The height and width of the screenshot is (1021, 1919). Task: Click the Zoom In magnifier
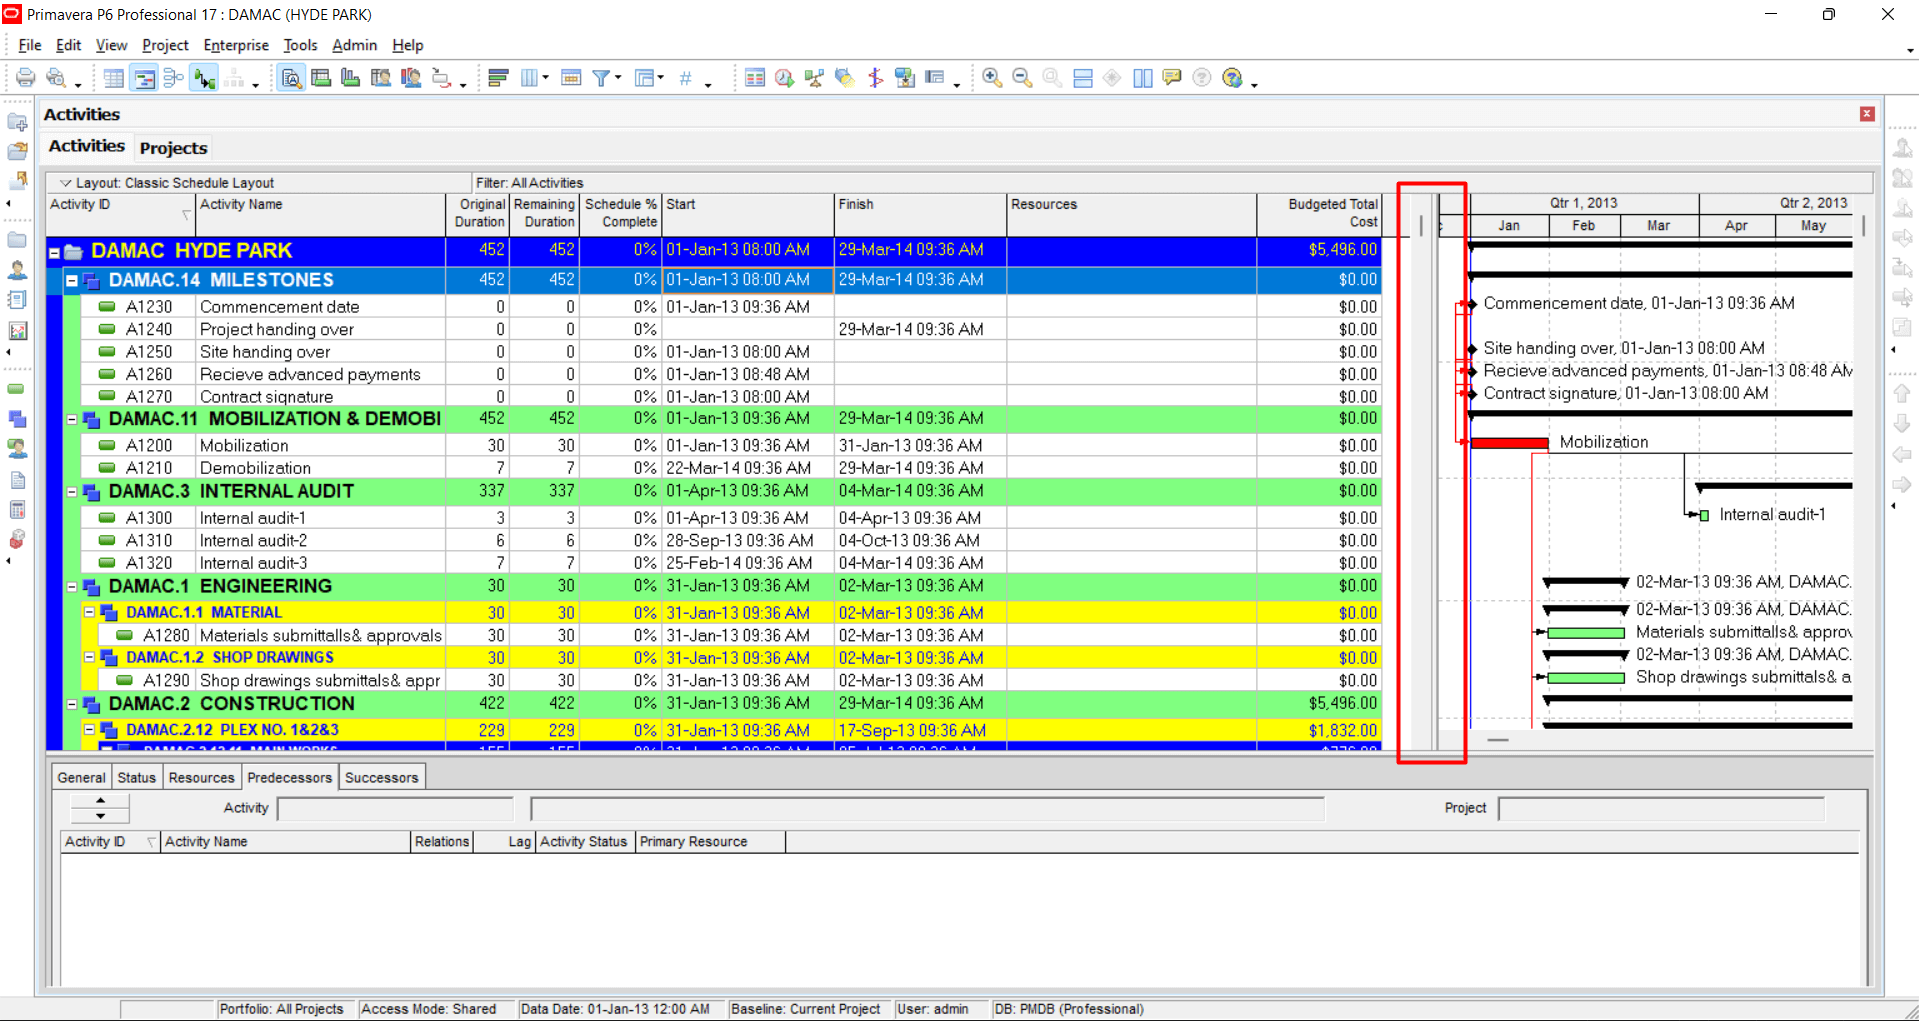tap(992, 78)
